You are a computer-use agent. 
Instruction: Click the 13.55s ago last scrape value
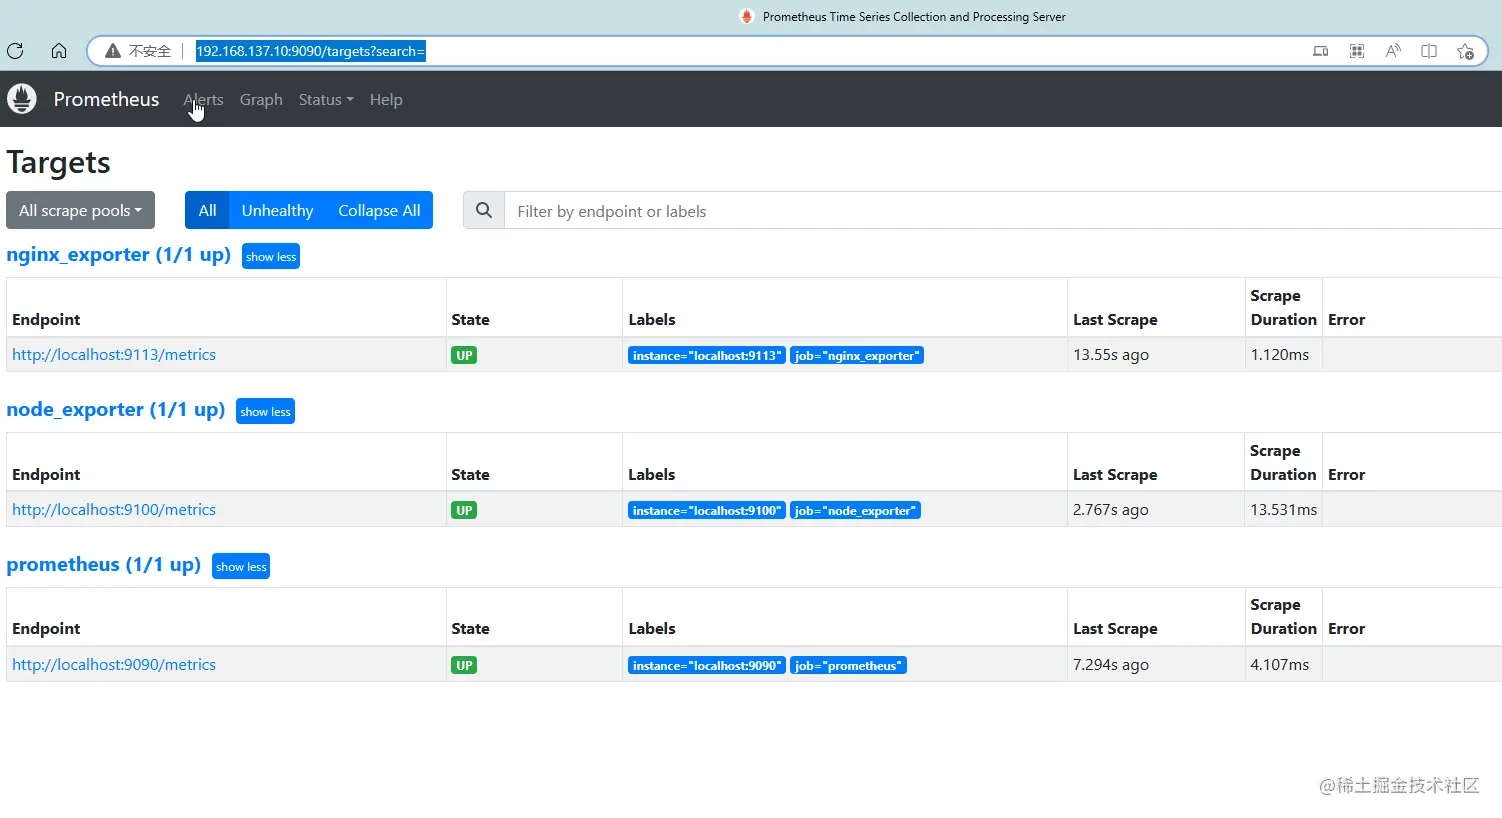tap(1111, 355)
